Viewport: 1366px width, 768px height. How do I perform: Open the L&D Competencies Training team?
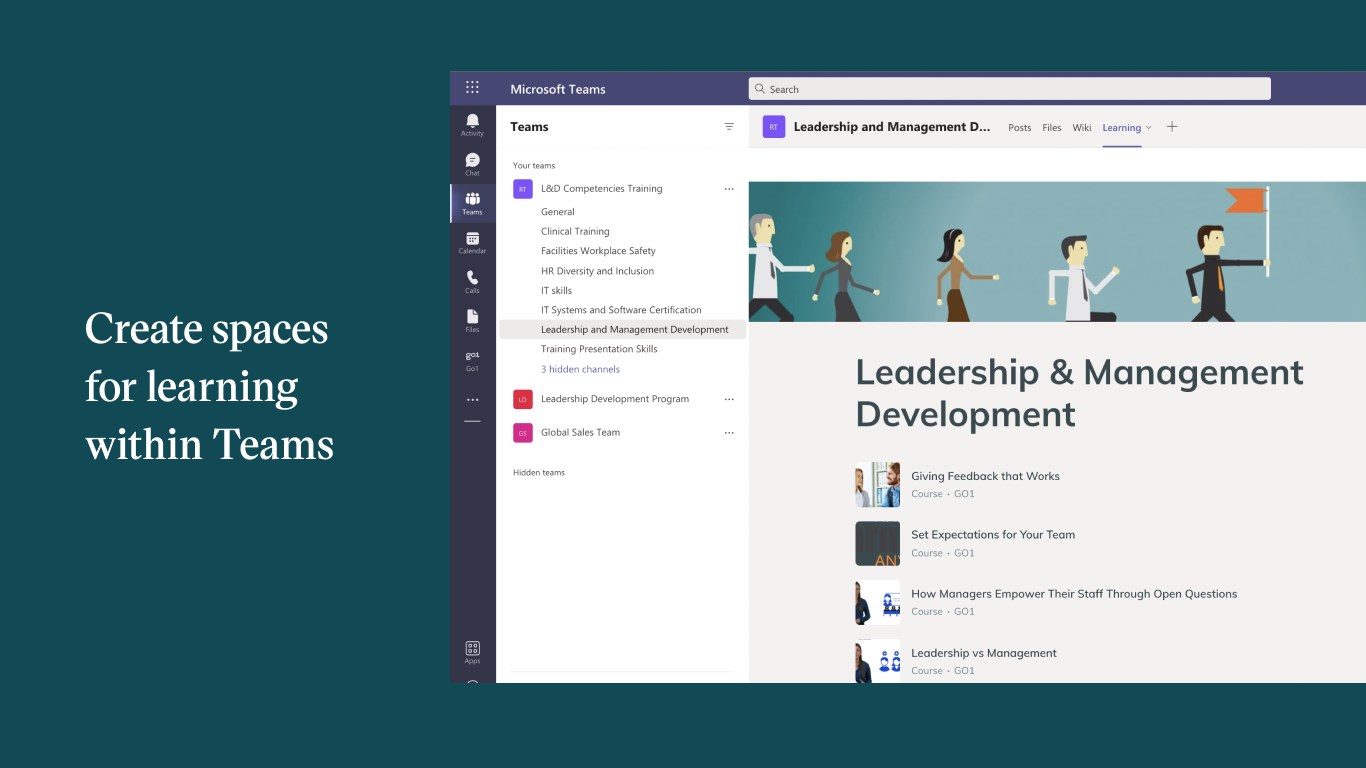pyautogui.click(x=601, y=188)
